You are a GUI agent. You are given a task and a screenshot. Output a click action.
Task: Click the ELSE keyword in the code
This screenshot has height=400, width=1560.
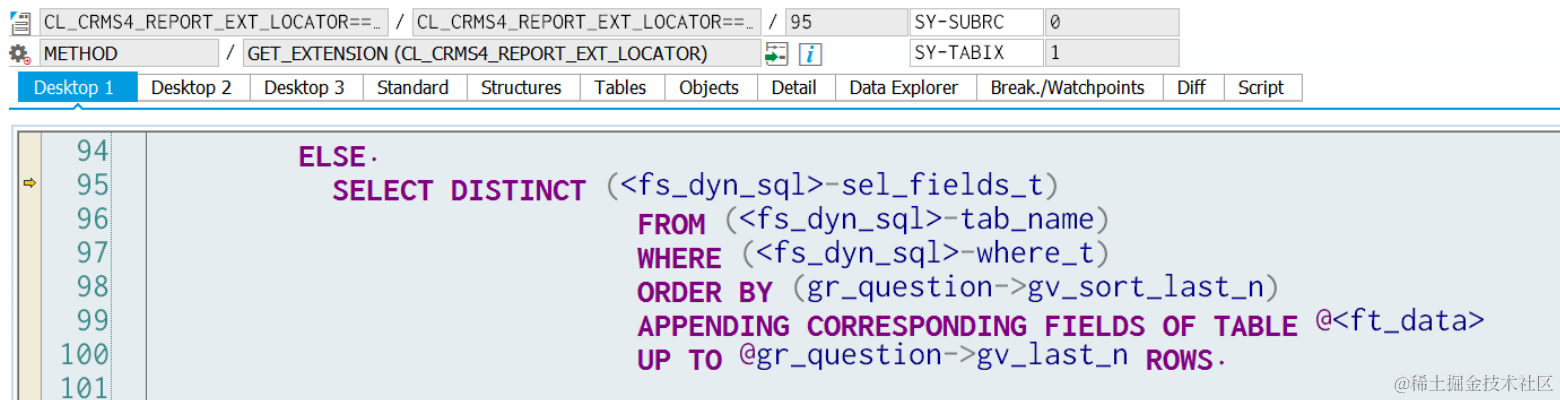(333, 157)
